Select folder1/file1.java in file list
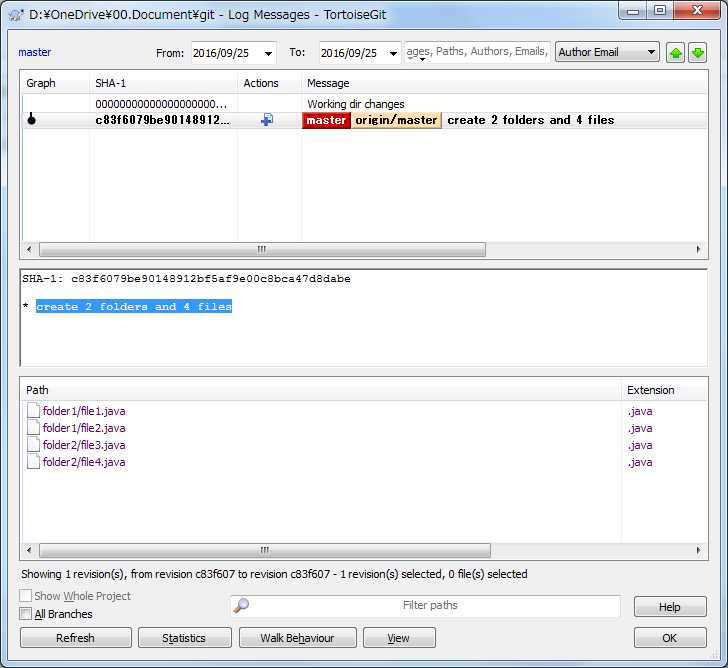 84,411
